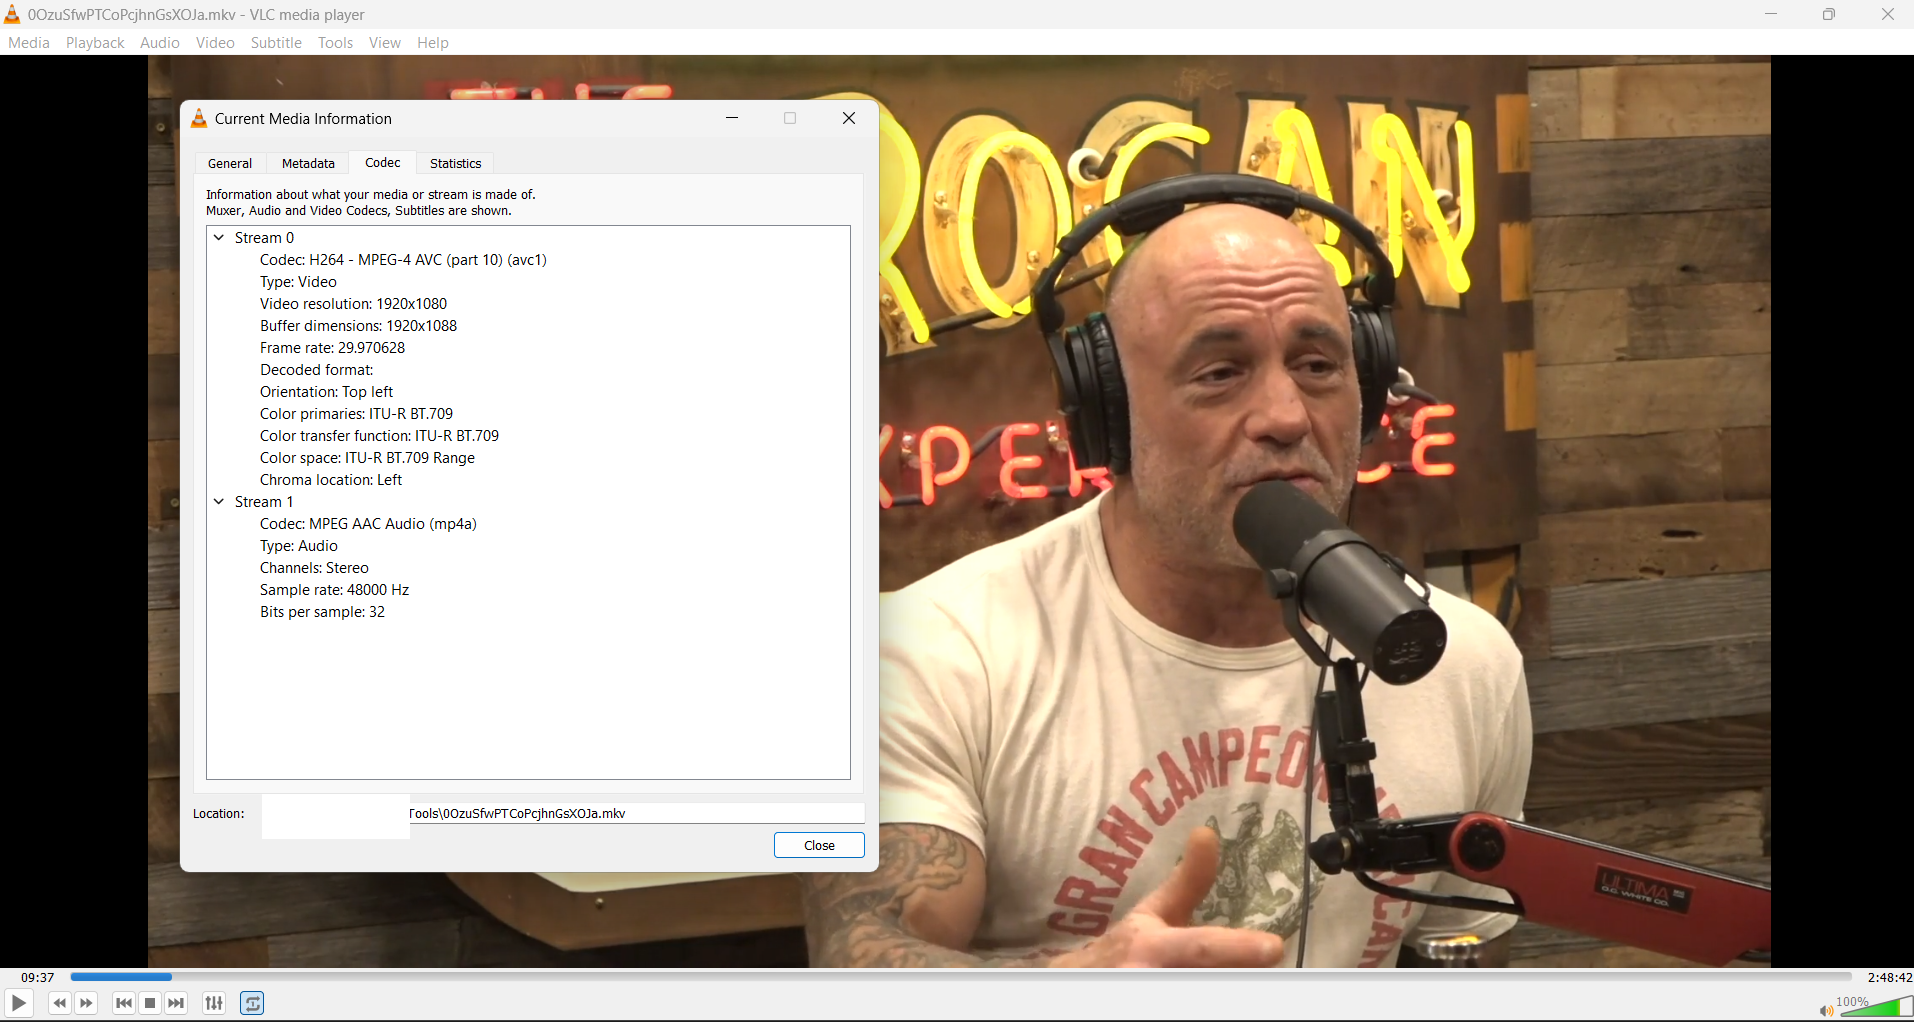Open the Playback menu
1914x1022 pixels.
95,42
